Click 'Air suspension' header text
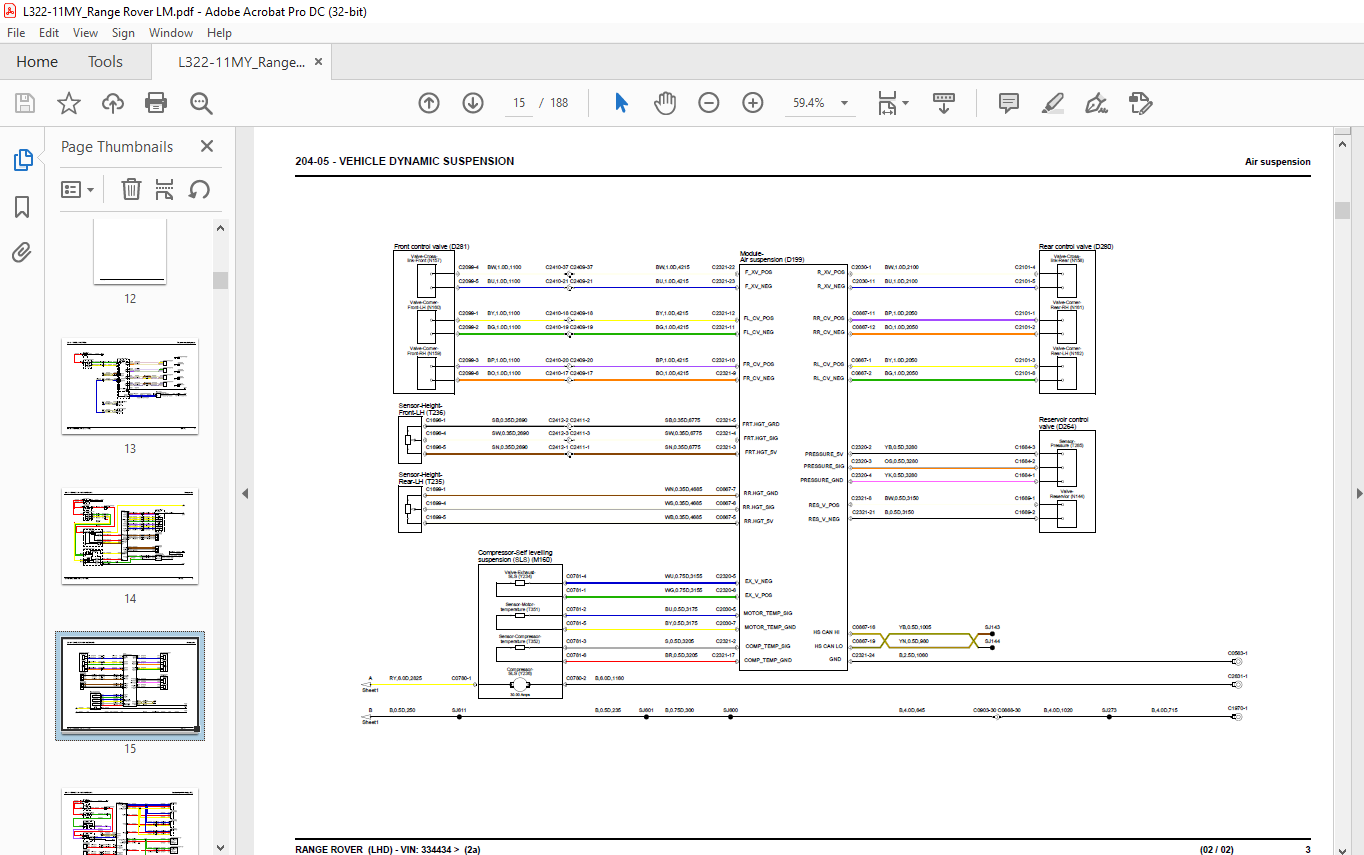This screenshot has width=1364, height=855. (1277, 161)
